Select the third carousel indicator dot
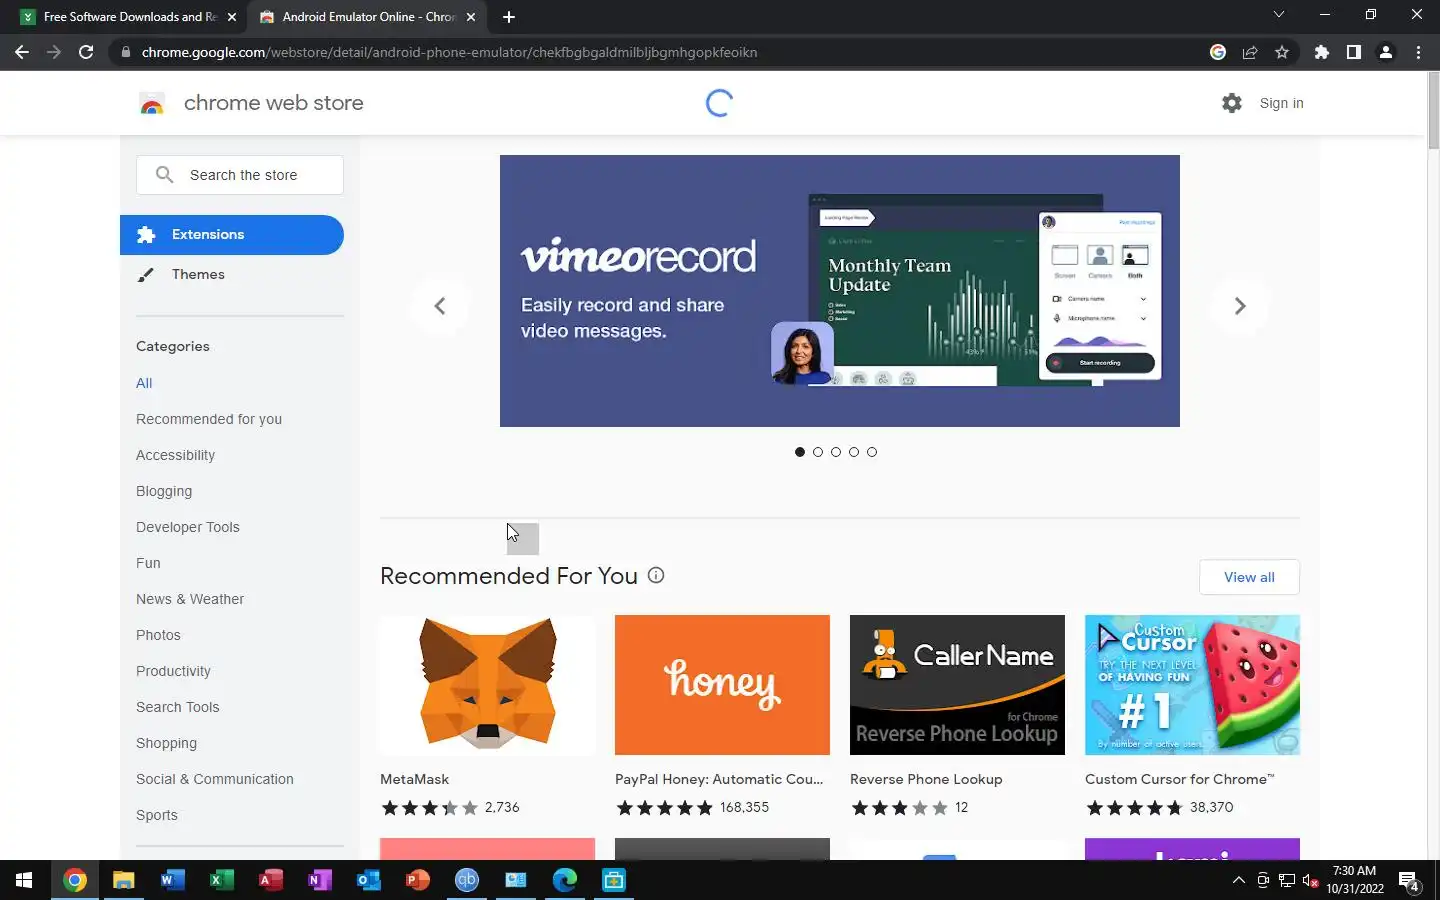 (x=836, y=452)
